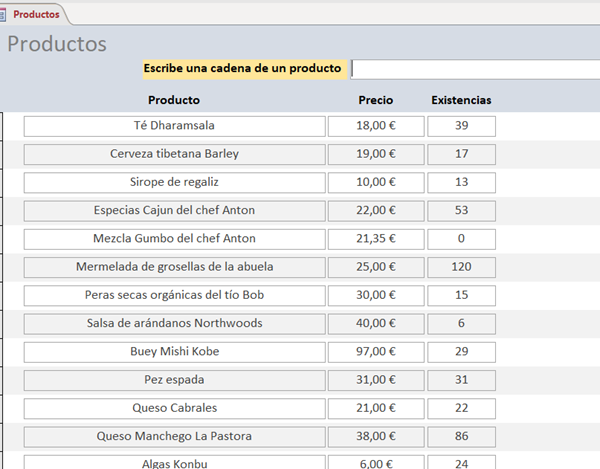This screenshot has width=600, height=469.
Task: Click the Precio column header label
Action: tap(376, 100)
